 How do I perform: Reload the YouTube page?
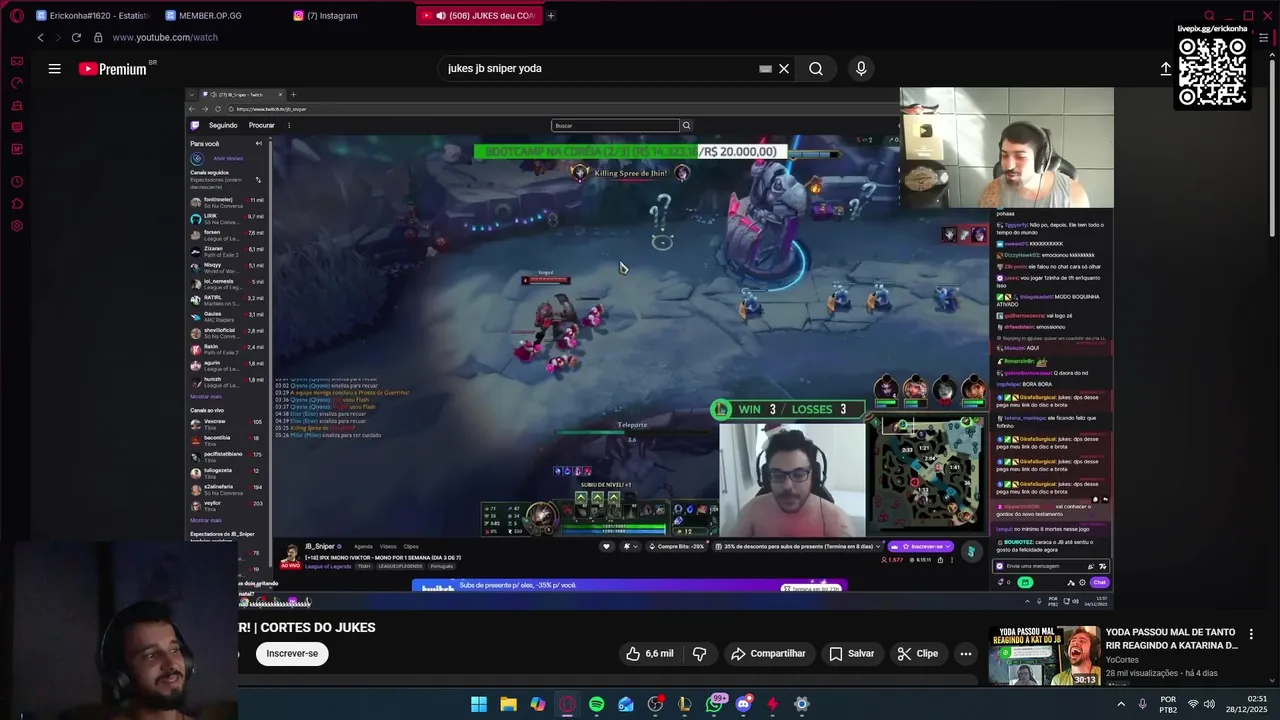coord(76,38)
